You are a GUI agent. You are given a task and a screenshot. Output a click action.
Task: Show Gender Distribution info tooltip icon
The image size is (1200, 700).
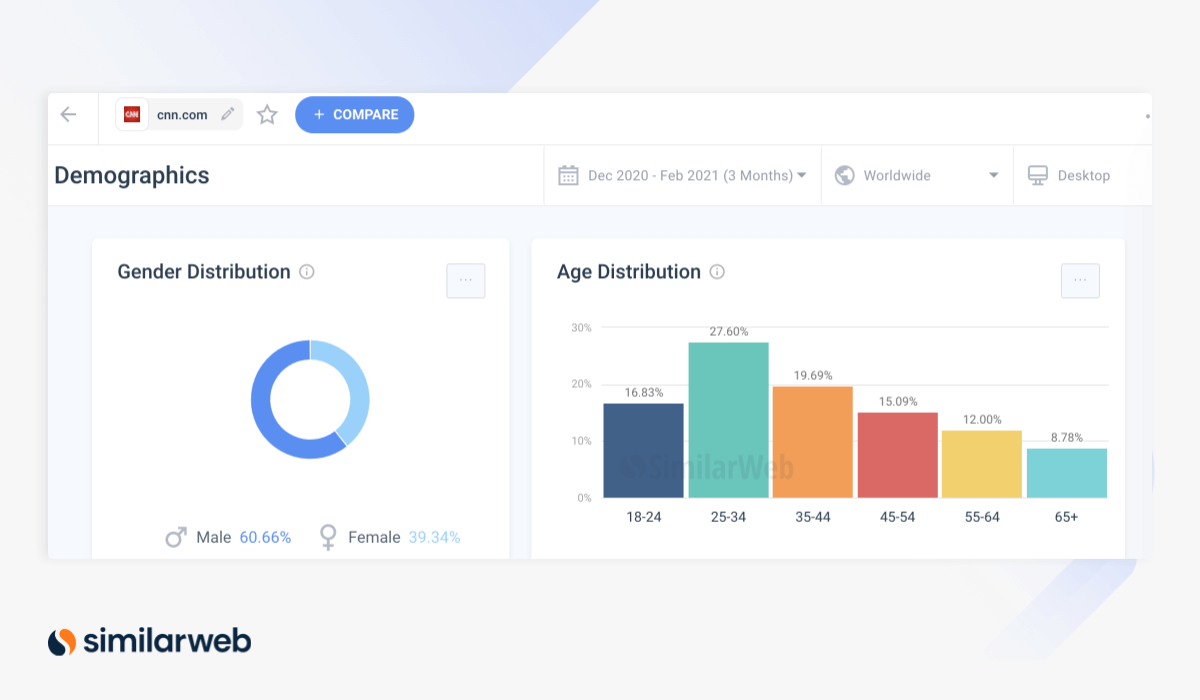coord(307,272)
